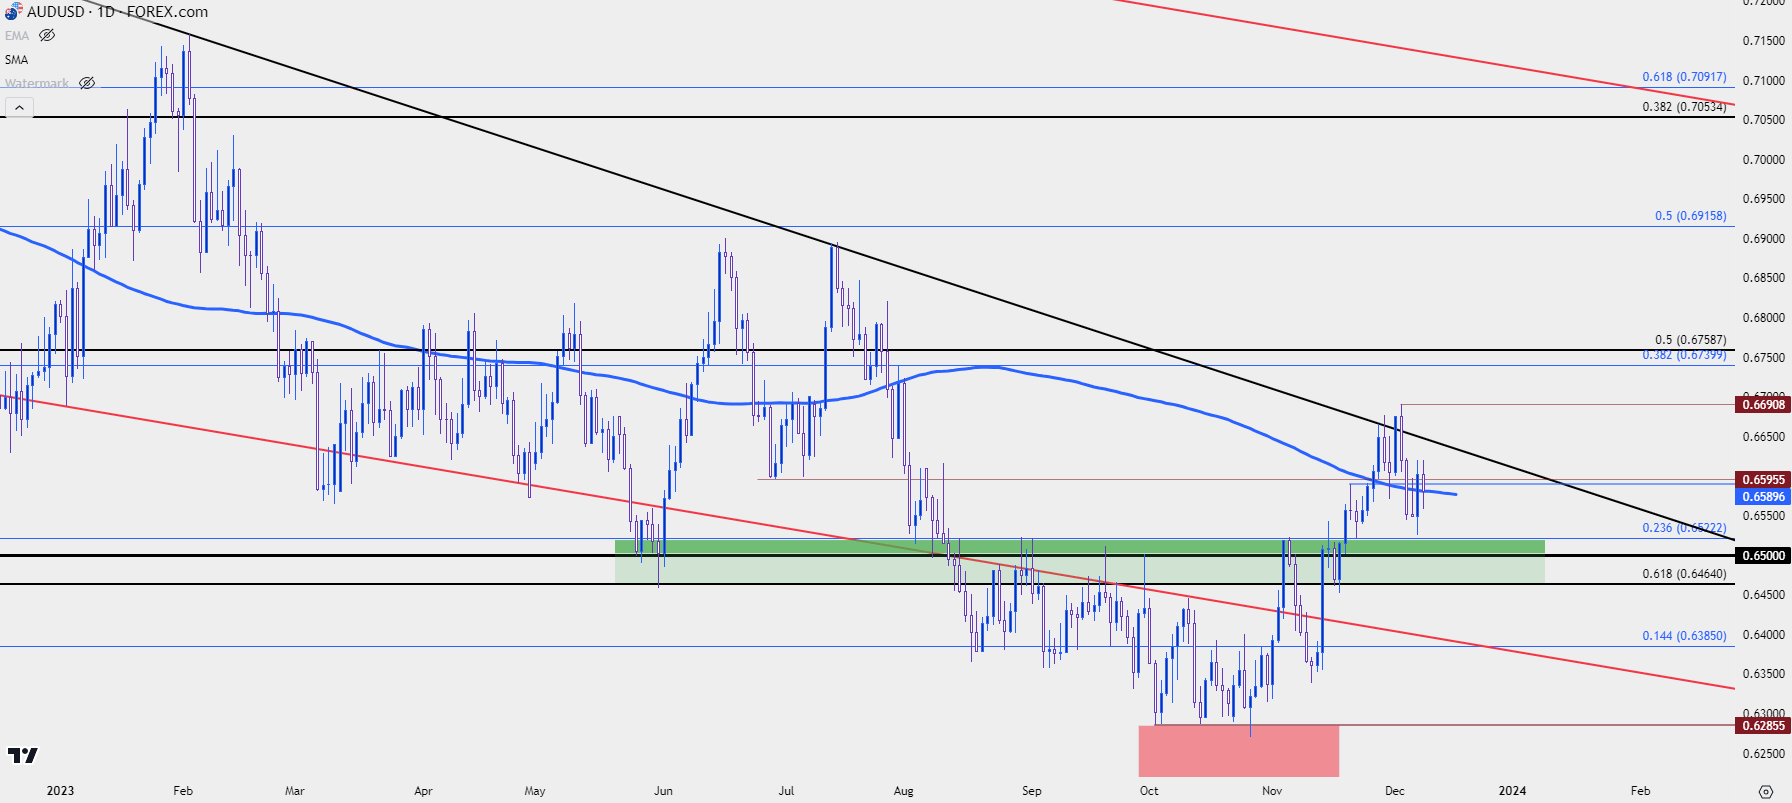Click the 0.65955 red price label
Screen dimensions: 1792x803
click(1763, 480)
